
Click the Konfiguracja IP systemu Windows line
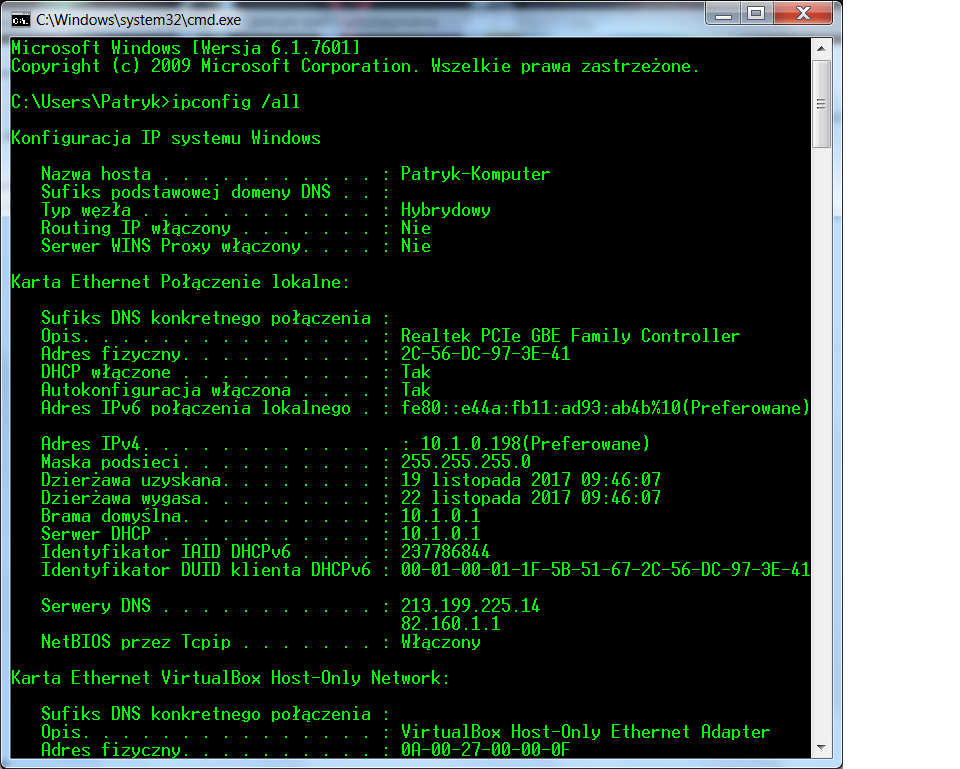point(166,138)
